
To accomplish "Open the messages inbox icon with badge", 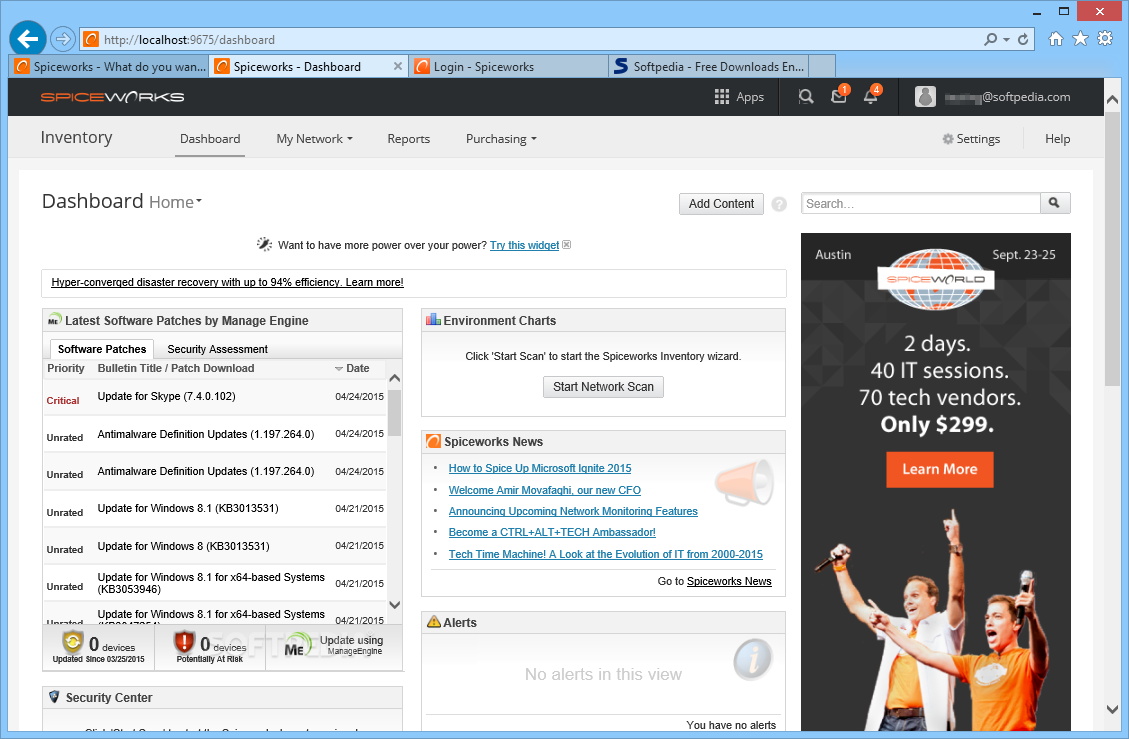I will 840,95.
